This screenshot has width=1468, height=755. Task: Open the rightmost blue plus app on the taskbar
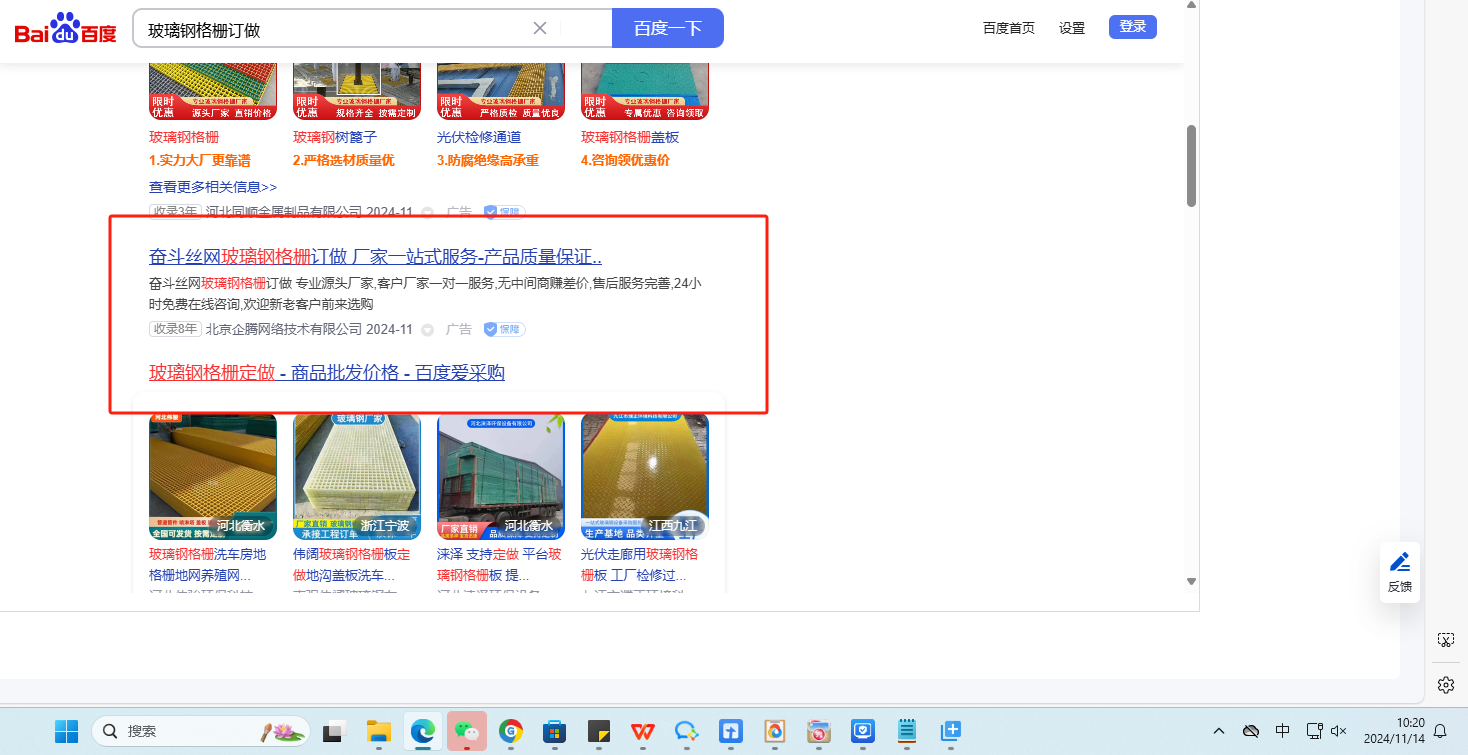951,731
